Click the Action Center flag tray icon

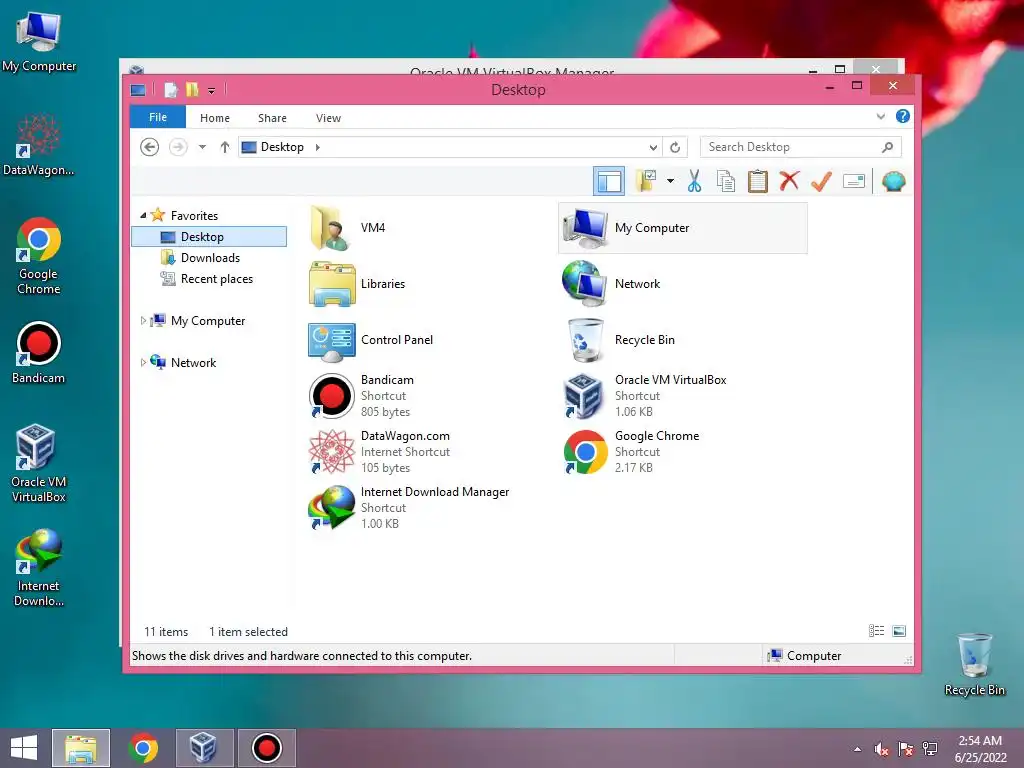point(905,749)
